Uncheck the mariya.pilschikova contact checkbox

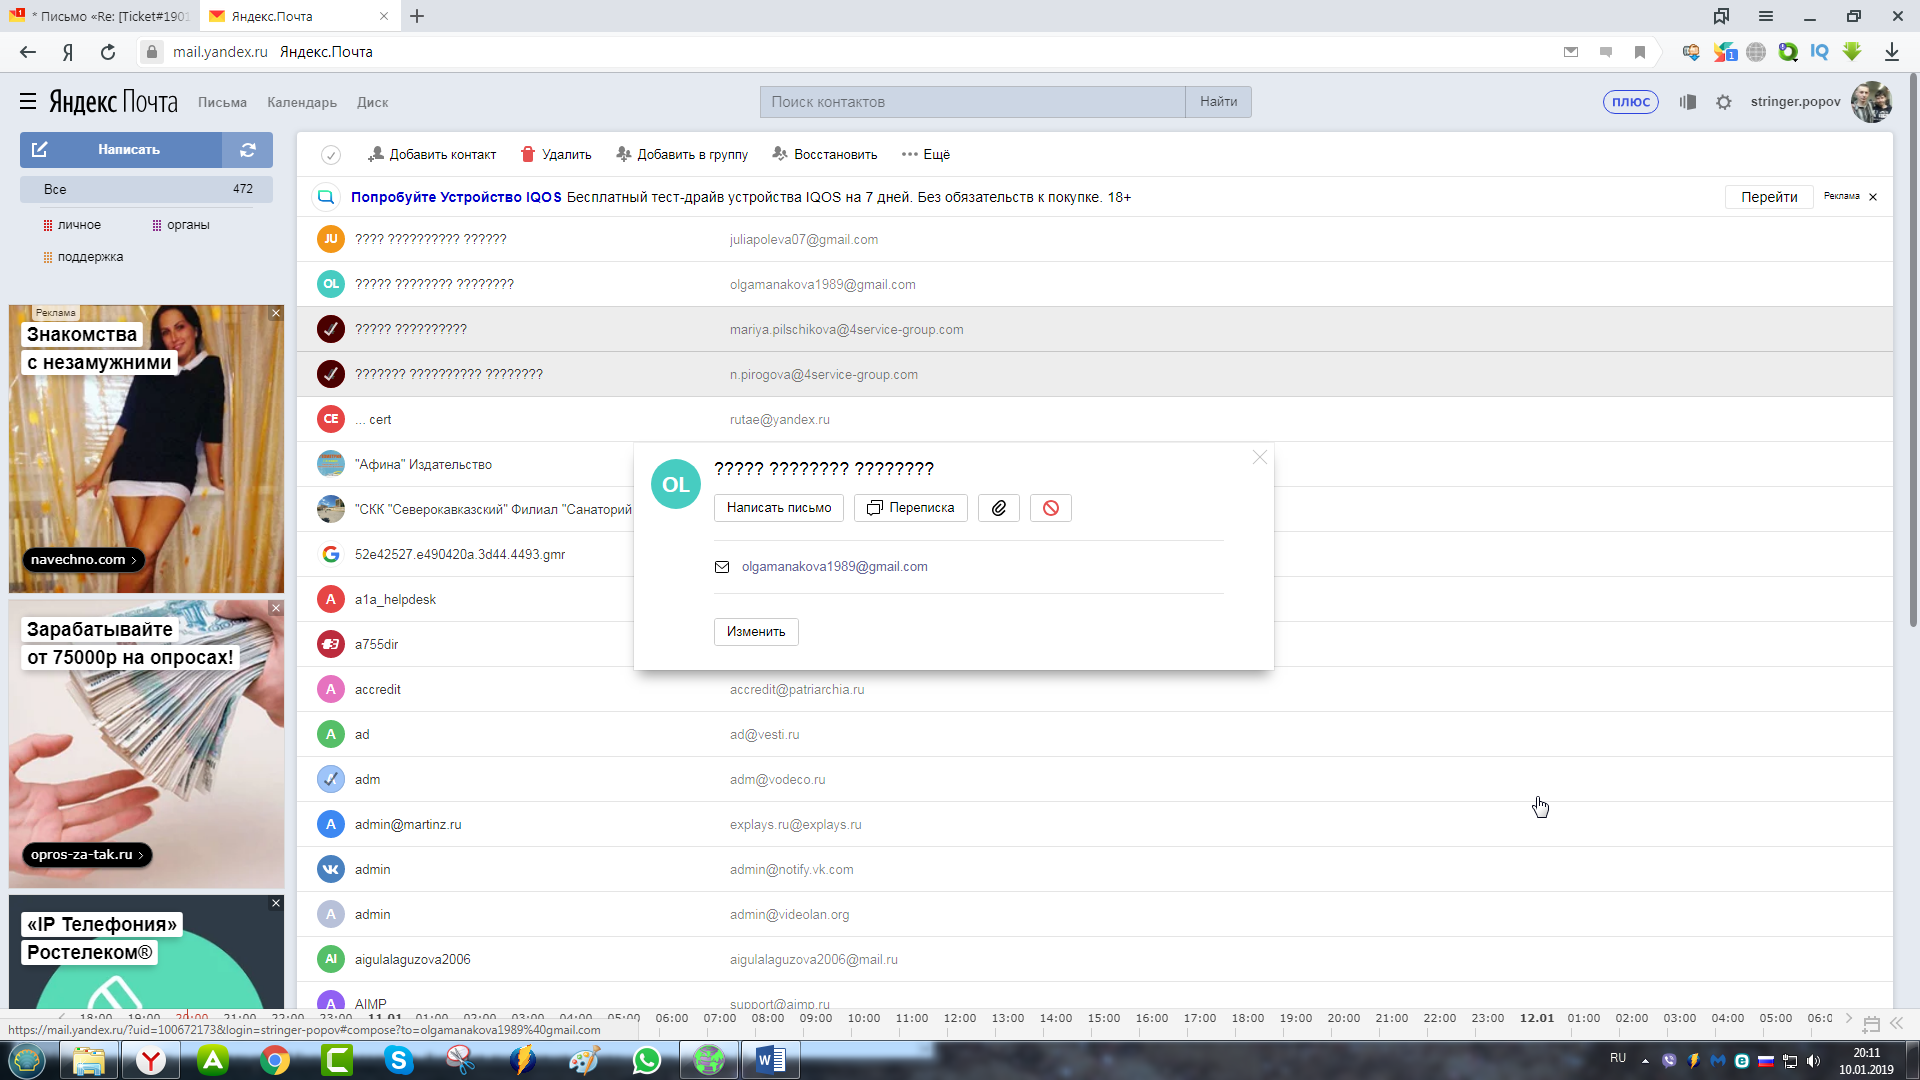coord(331,329)
